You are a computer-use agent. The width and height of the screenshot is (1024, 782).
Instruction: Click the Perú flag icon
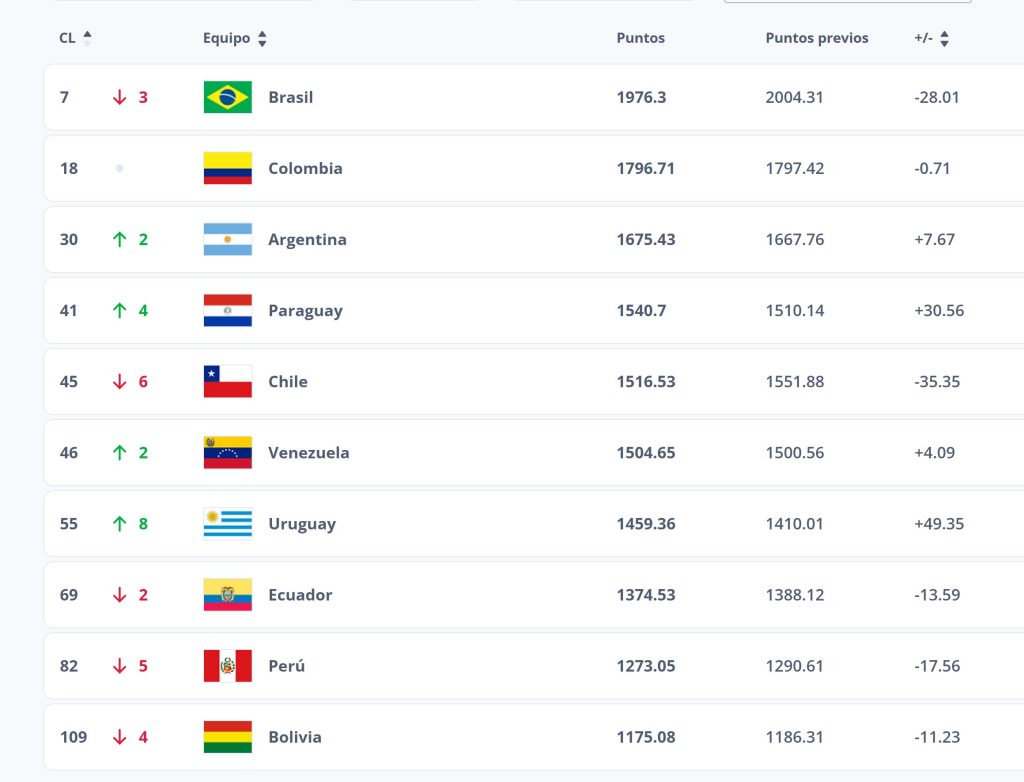(x=227, y=666)
